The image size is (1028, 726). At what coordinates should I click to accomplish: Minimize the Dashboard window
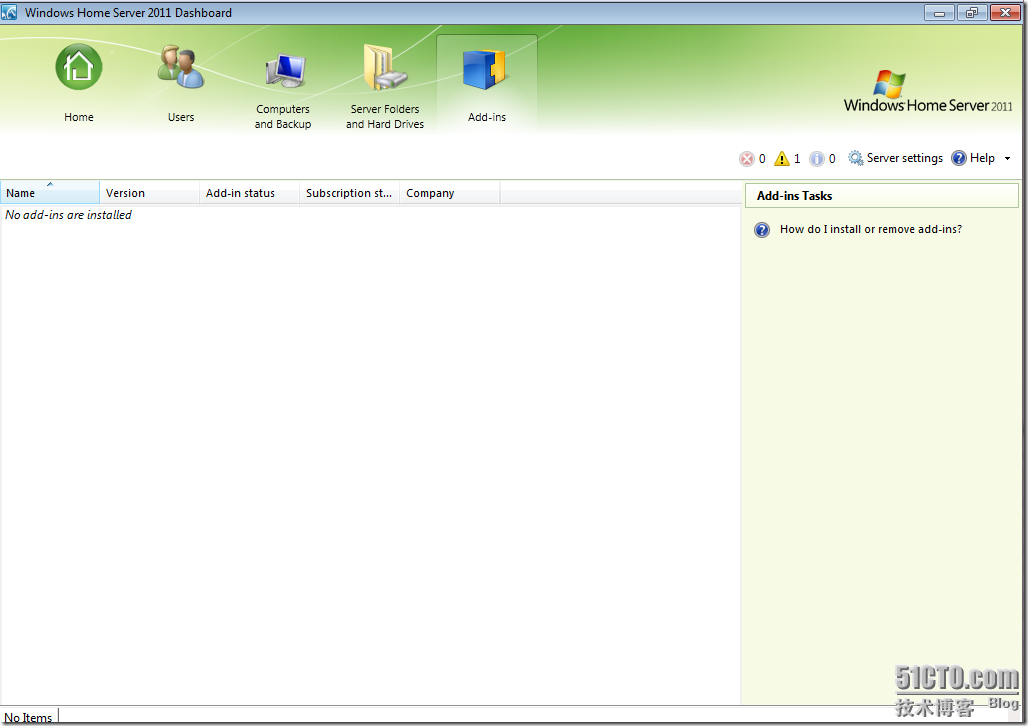939,12
